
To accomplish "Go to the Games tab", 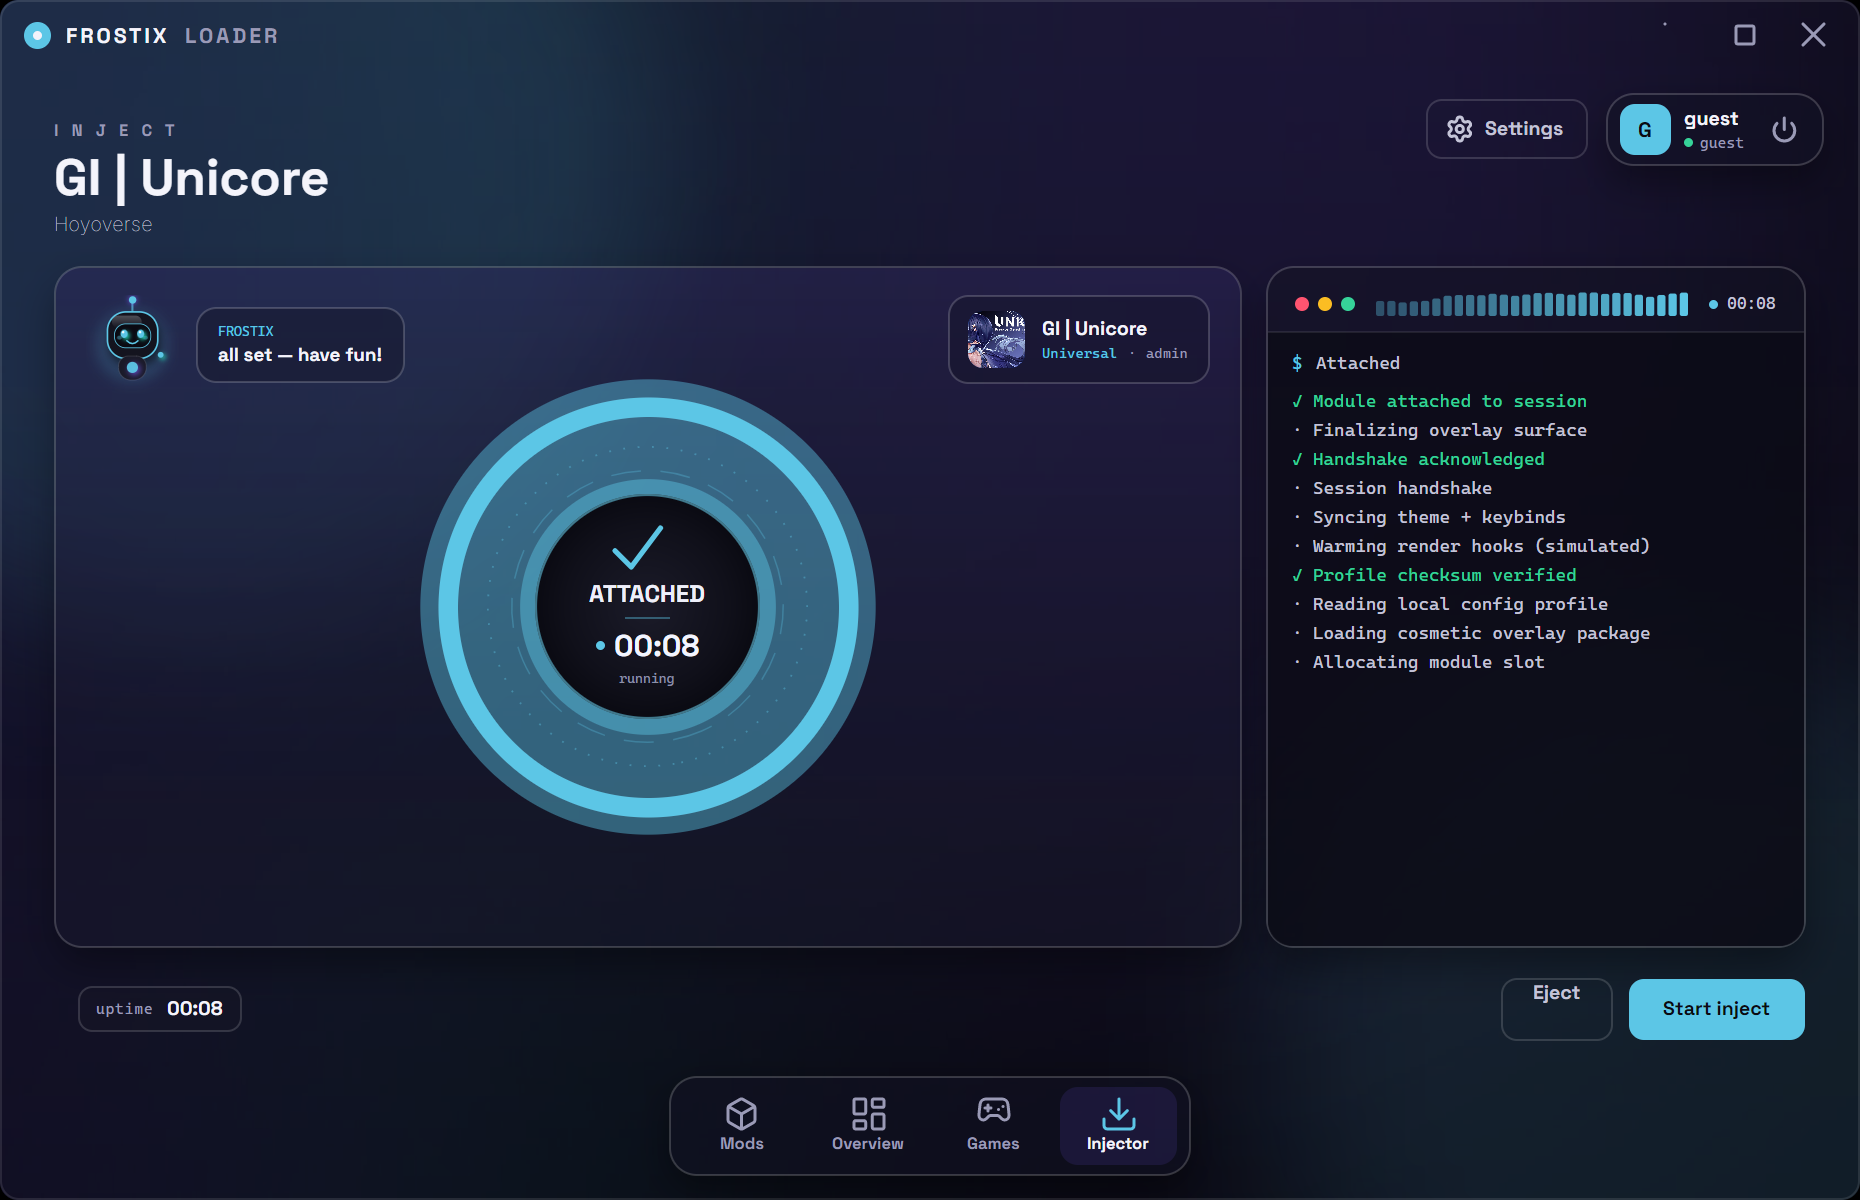I will tap(993, 1125).
